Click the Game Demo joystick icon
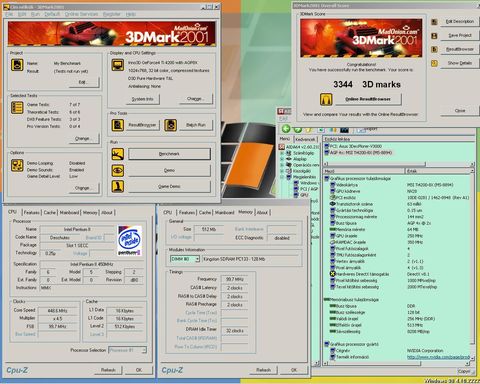Screen dimensions: 480x384 point(118,187)
